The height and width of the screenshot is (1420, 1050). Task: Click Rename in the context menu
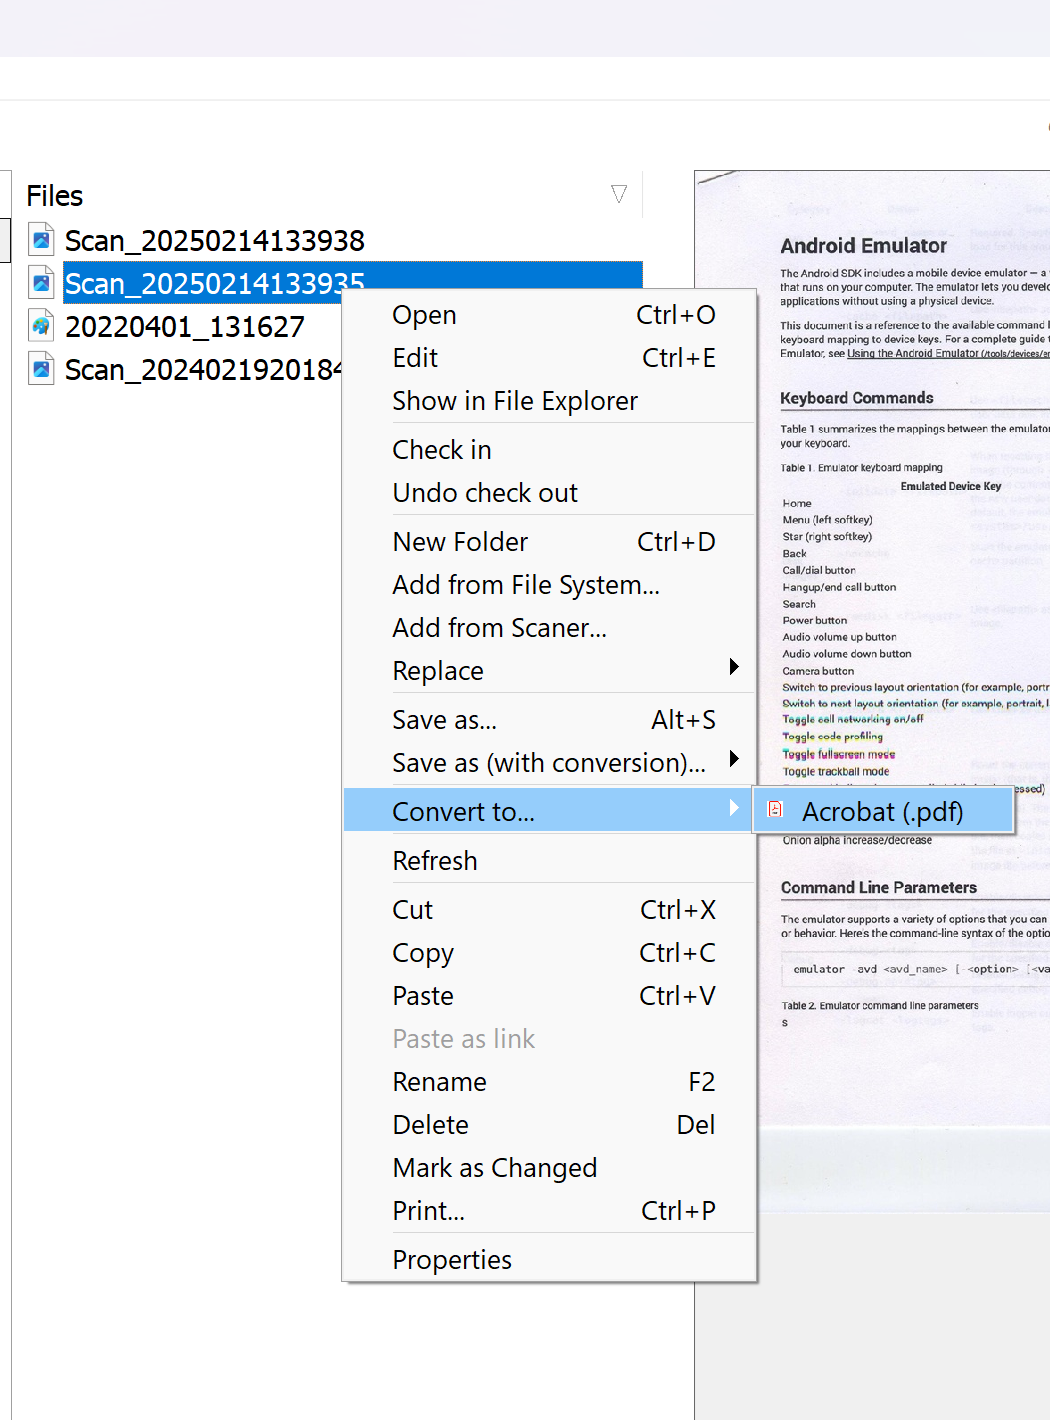click(440, 1082)
